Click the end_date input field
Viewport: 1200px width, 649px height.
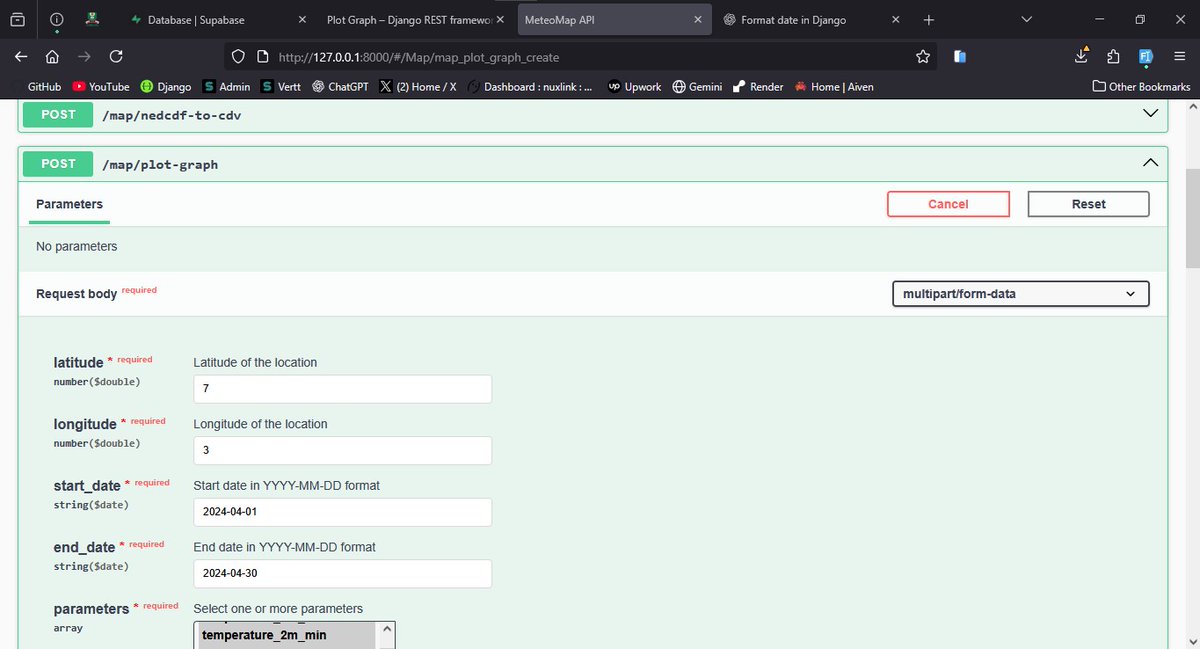click(x=342, y=574)
